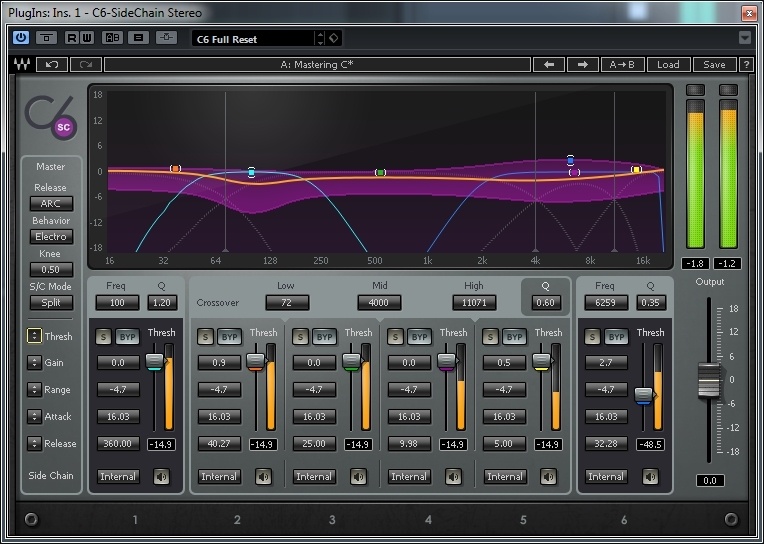764x544 pixels.
Task: Click the master Attack stepper arrows
Action: click(34, 416)
